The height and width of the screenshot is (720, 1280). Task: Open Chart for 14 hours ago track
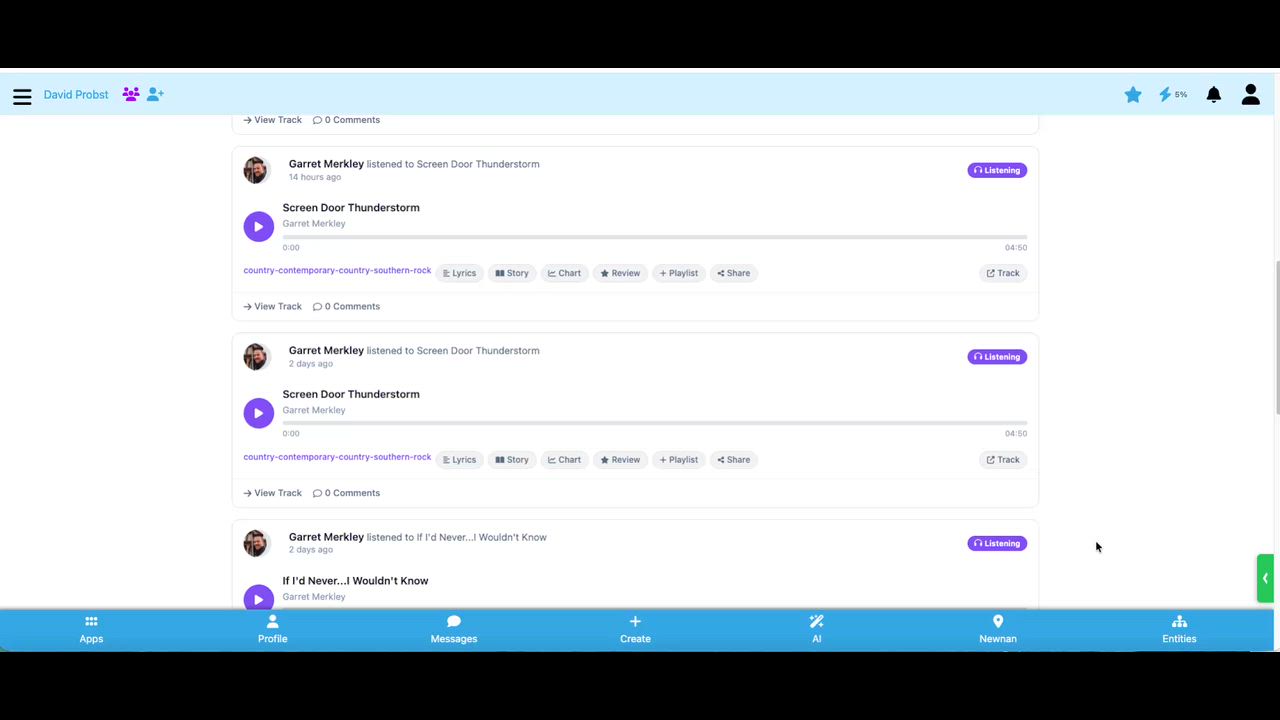pos(565,273)
